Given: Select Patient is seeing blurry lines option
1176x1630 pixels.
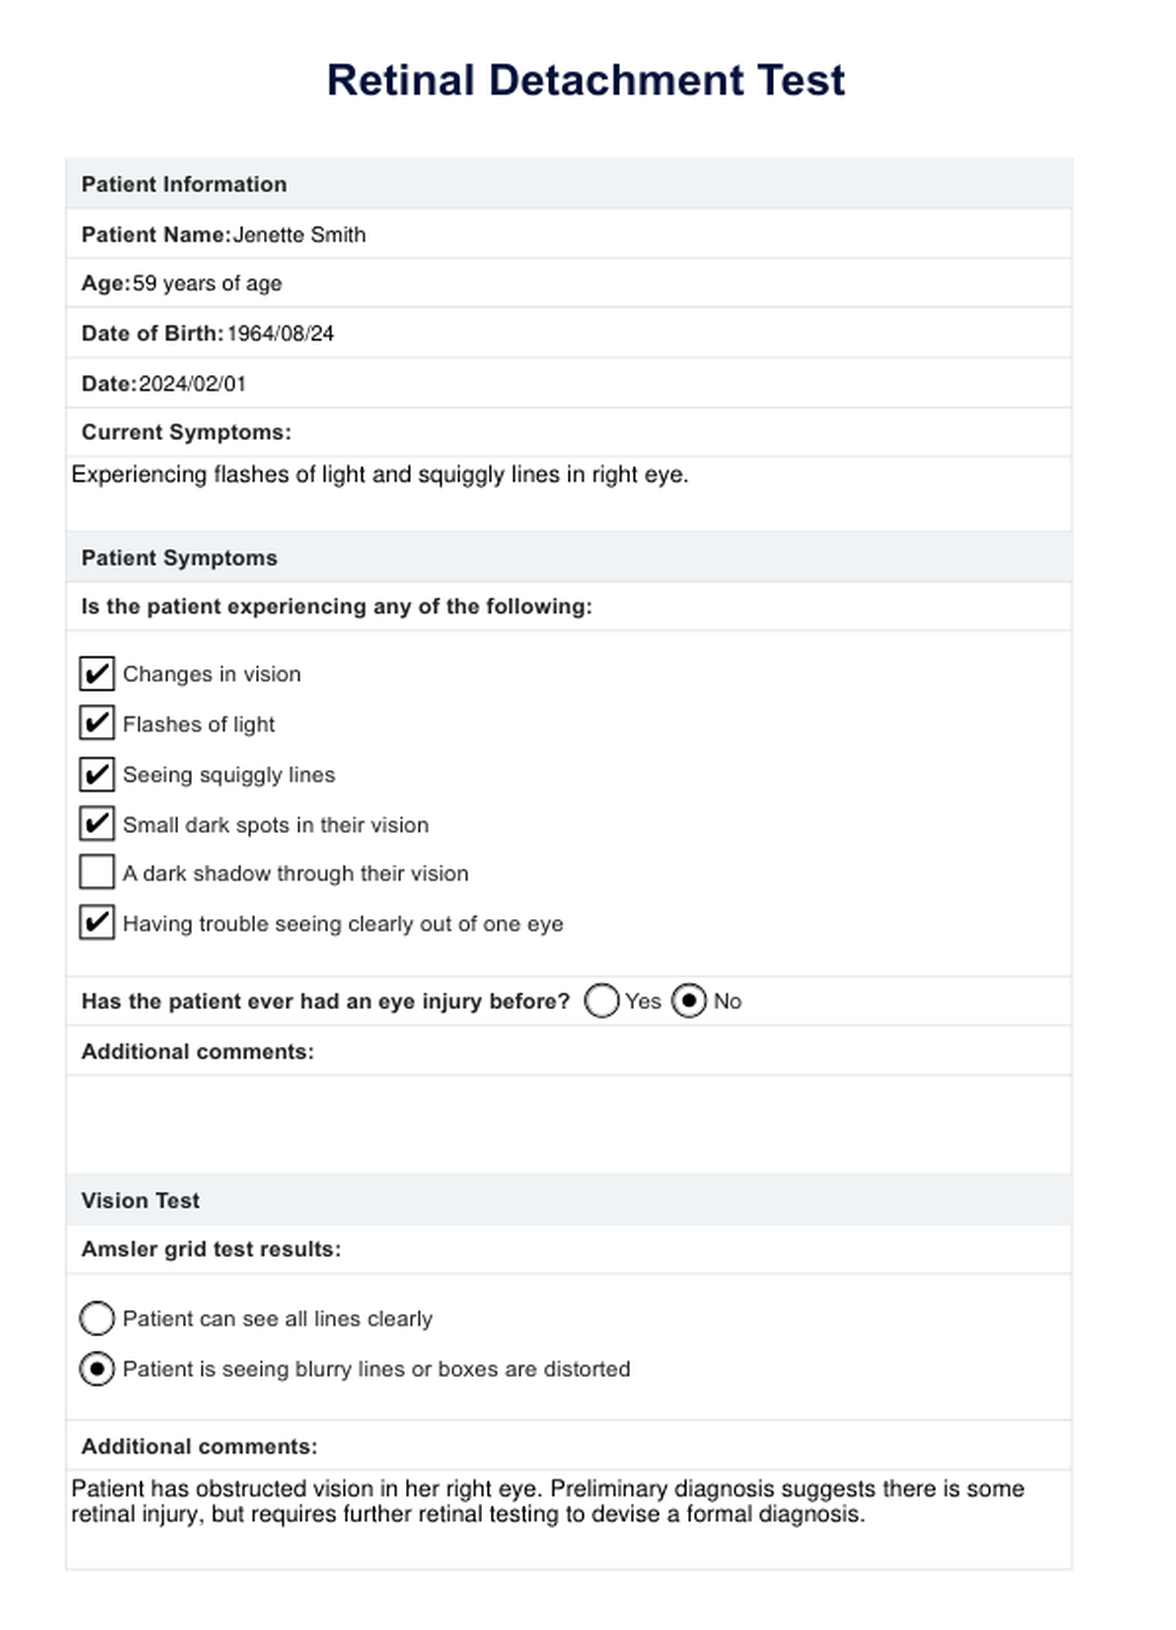Looking at the screenshot, I should [97, 1369].
